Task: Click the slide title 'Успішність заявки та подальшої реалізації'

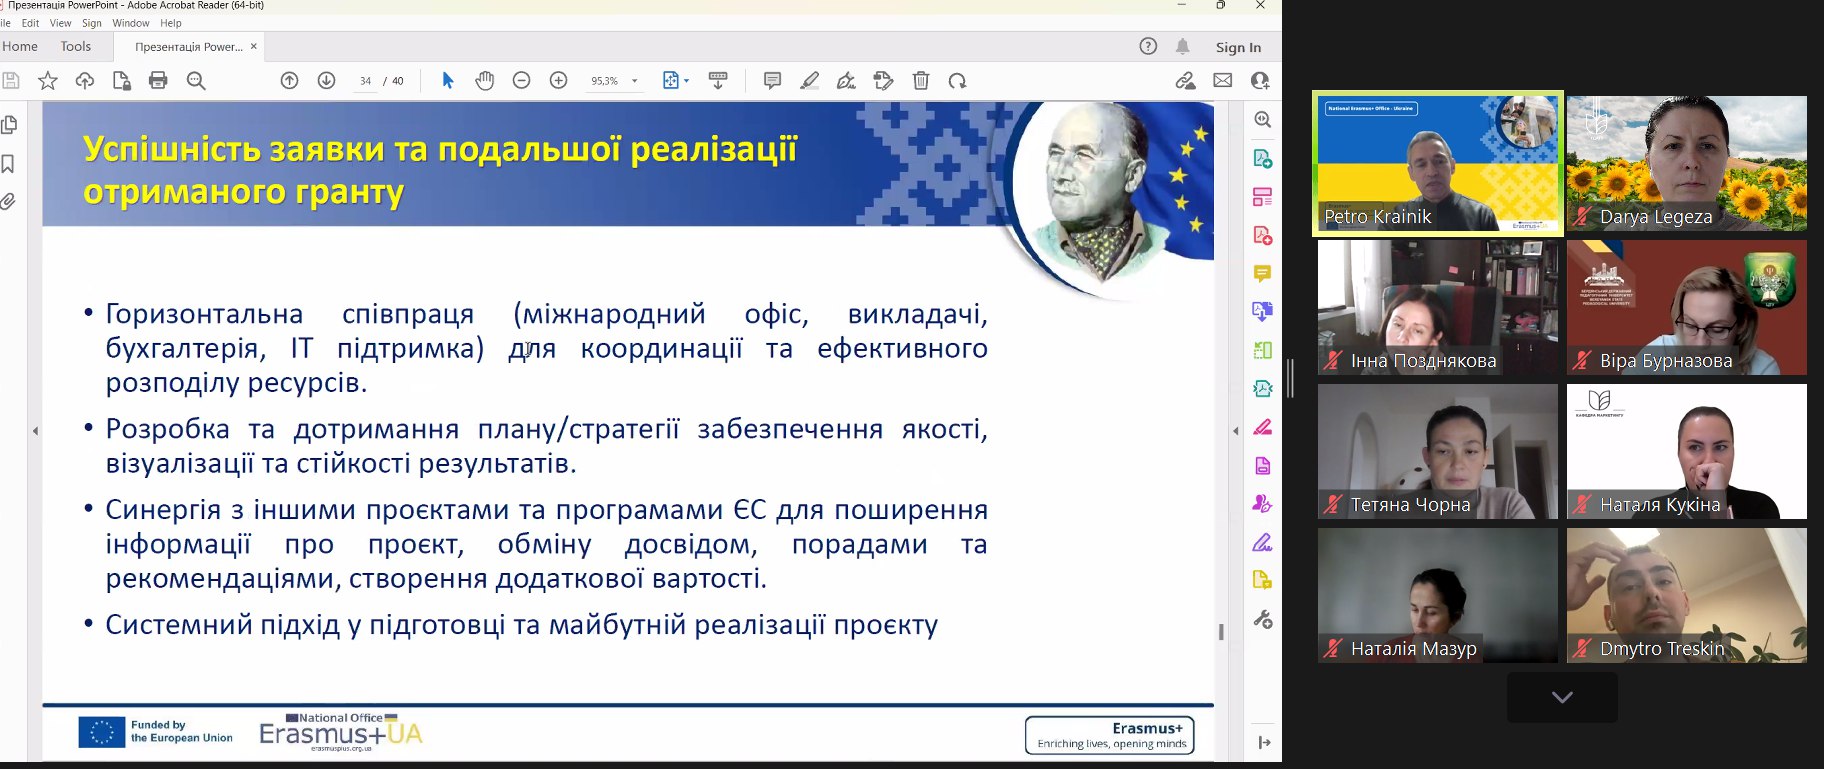Action: point(440,149)
